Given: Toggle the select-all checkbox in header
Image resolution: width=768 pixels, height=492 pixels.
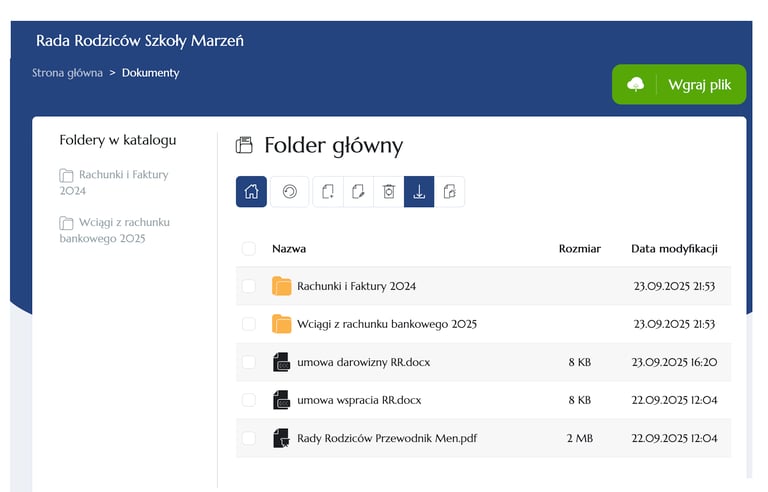Looking at the screenshot, I should (x=249, y=248).
